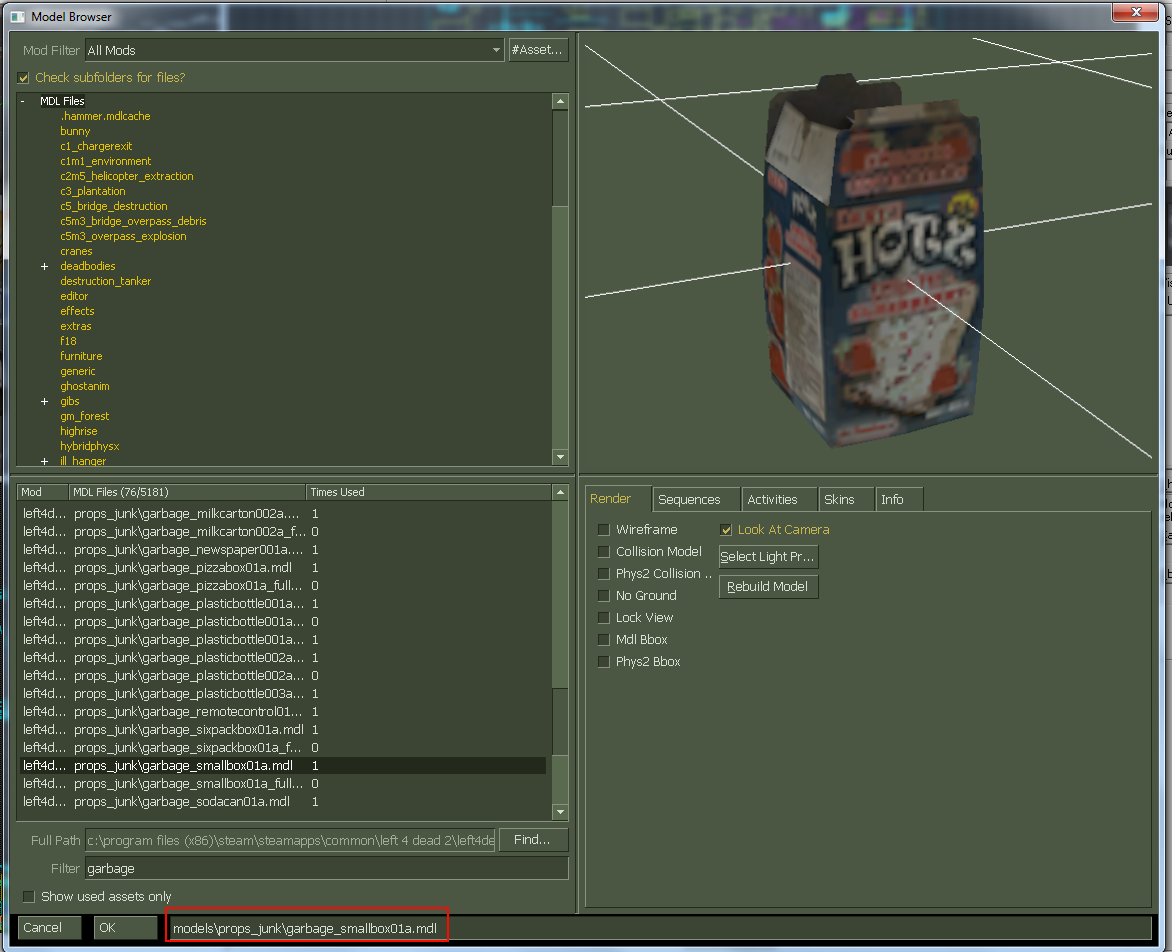The width and height of the screenshot is (1172, 952).
Task: Click the file list scroll down arrow
Action: tap(560, 812)
